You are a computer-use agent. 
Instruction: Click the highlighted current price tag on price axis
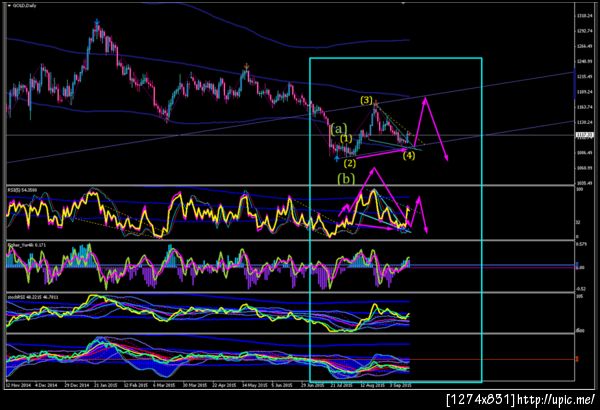[585, 135]
